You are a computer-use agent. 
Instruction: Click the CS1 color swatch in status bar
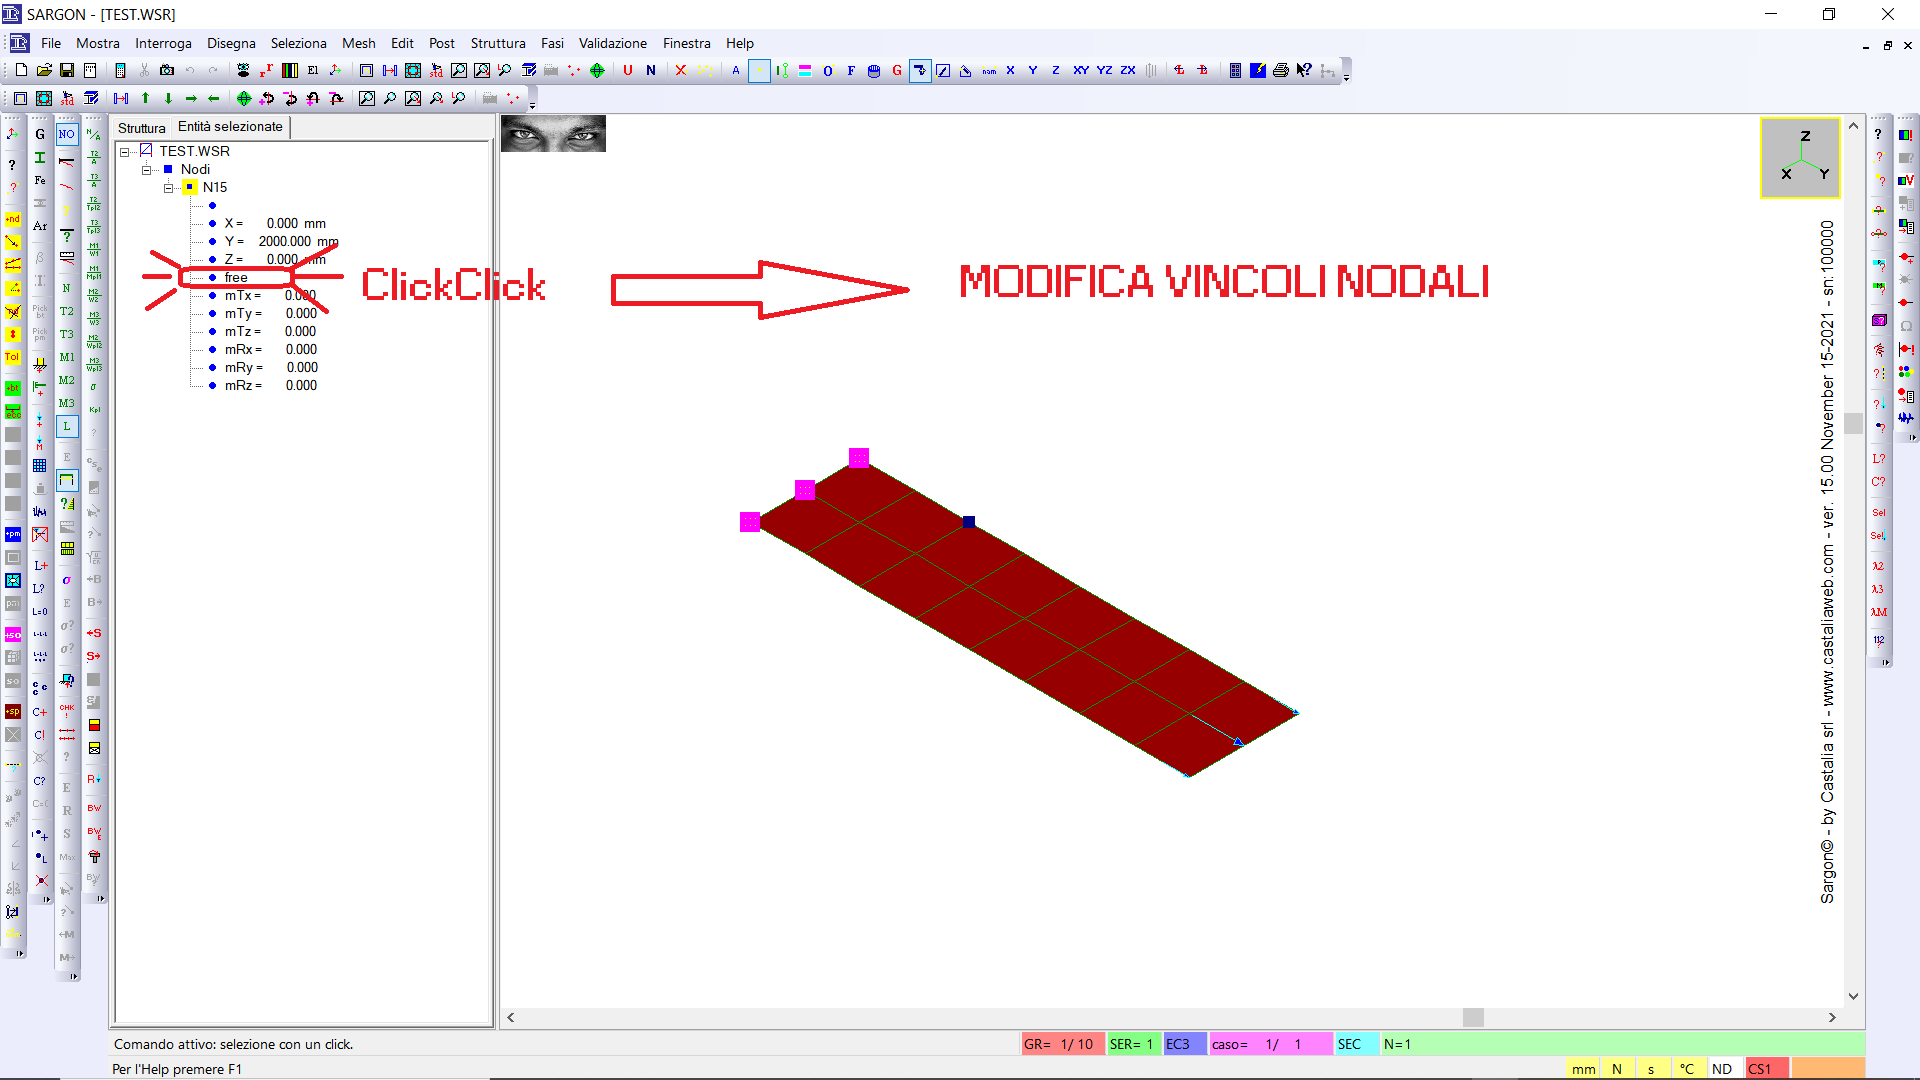(x=1764, y=1068)
